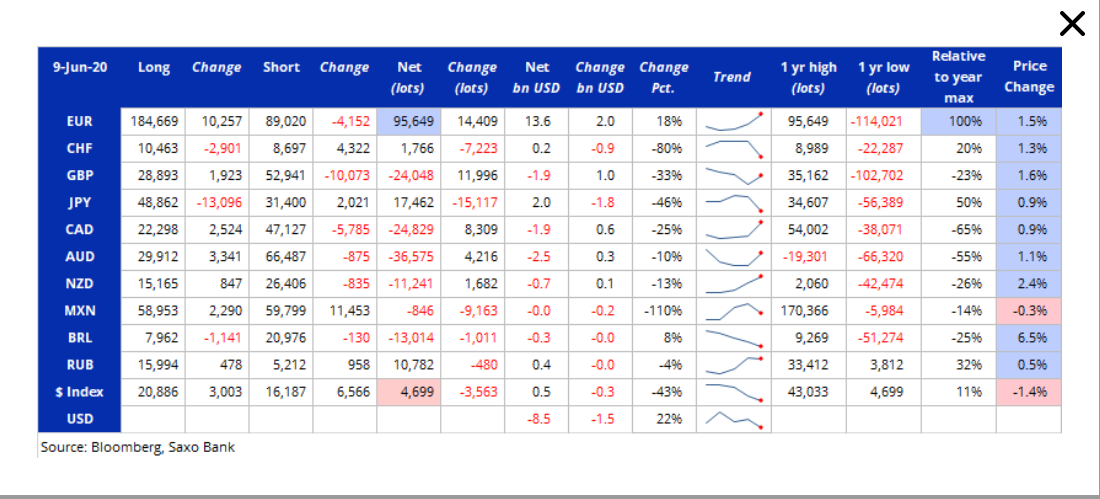Click the EUR 100% relative cell

coord(959,121)
